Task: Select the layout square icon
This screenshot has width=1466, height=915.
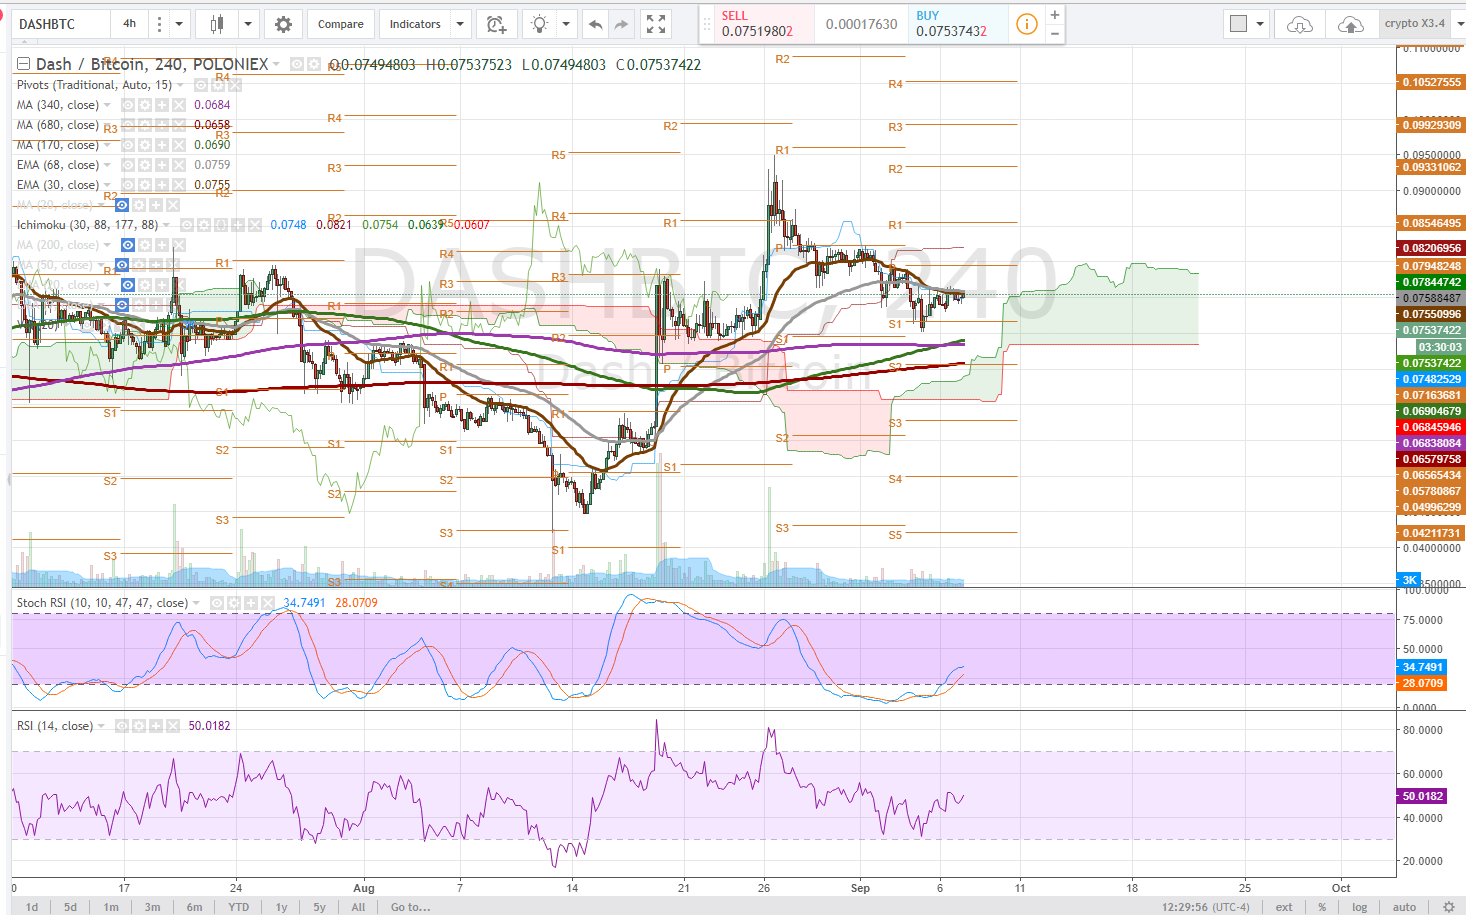Action: (1239, 24)
